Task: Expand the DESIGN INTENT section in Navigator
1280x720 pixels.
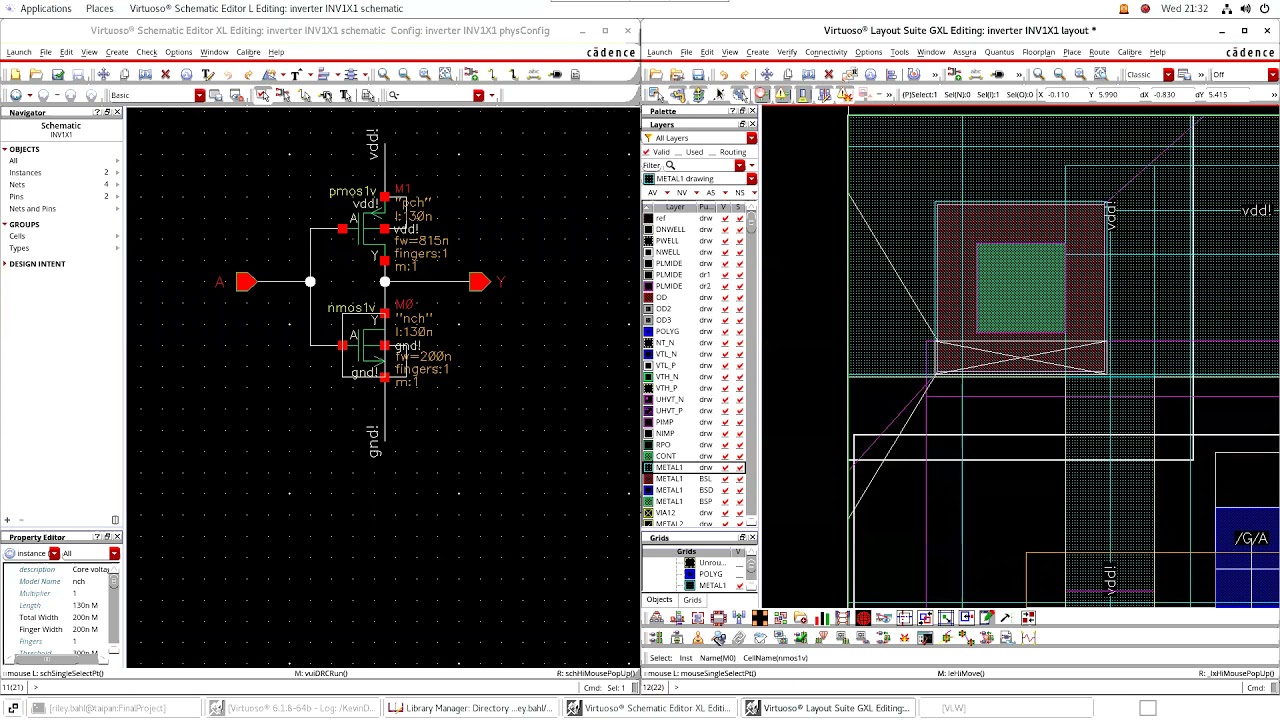Action: coord(5,264)
